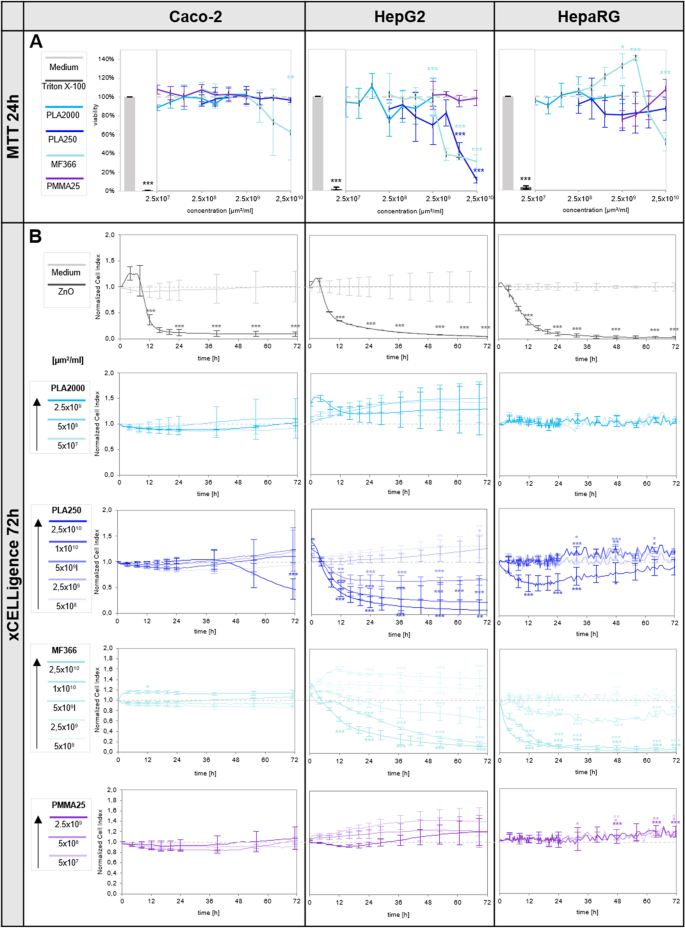Click the panel letter A
This screenshot has width=685, height=928.
[x=36, y=43]
